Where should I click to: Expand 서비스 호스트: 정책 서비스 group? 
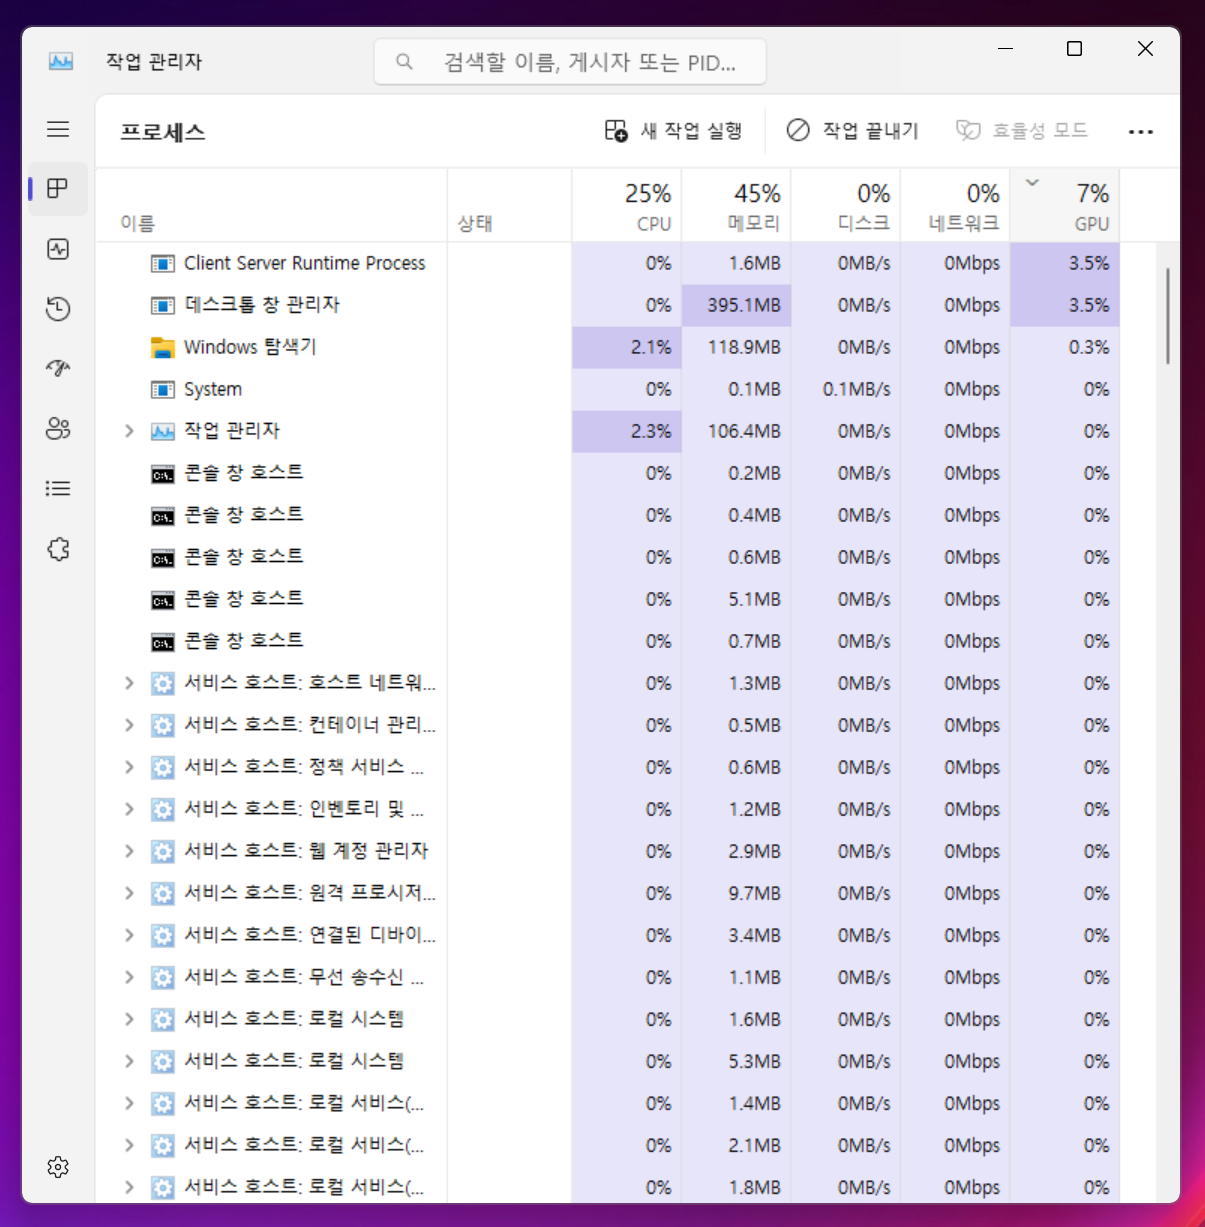pos(129,767)
